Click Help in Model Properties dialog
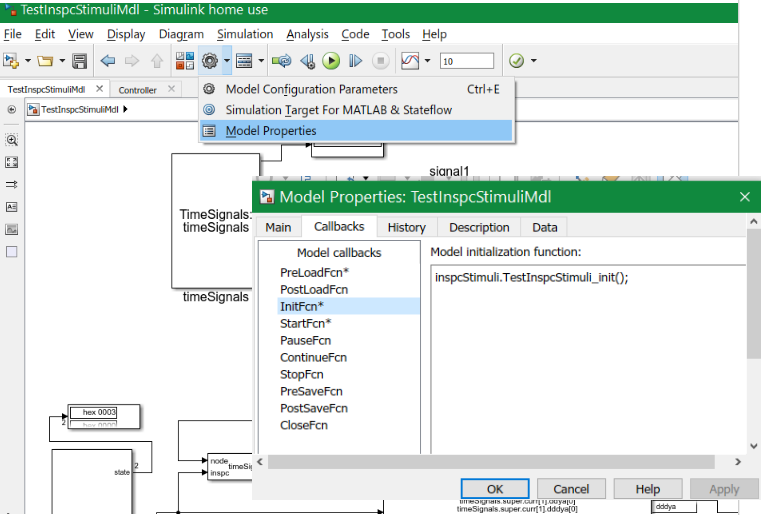The width and height of the screenshot is (765, 515). [x=647, y=489]
